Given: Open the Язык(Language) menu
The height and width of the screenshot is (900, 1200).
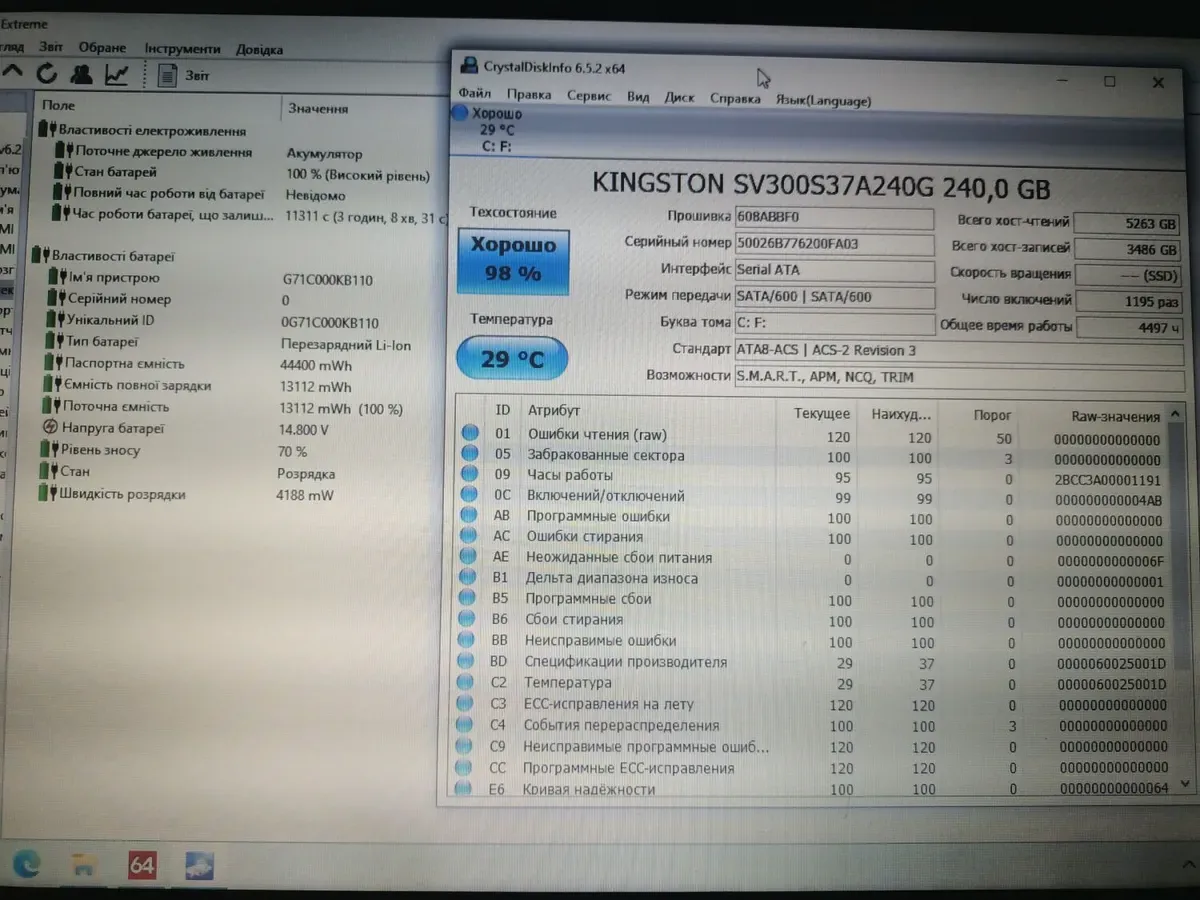Looking at the screenshot, I should click(x=823, y=100).
